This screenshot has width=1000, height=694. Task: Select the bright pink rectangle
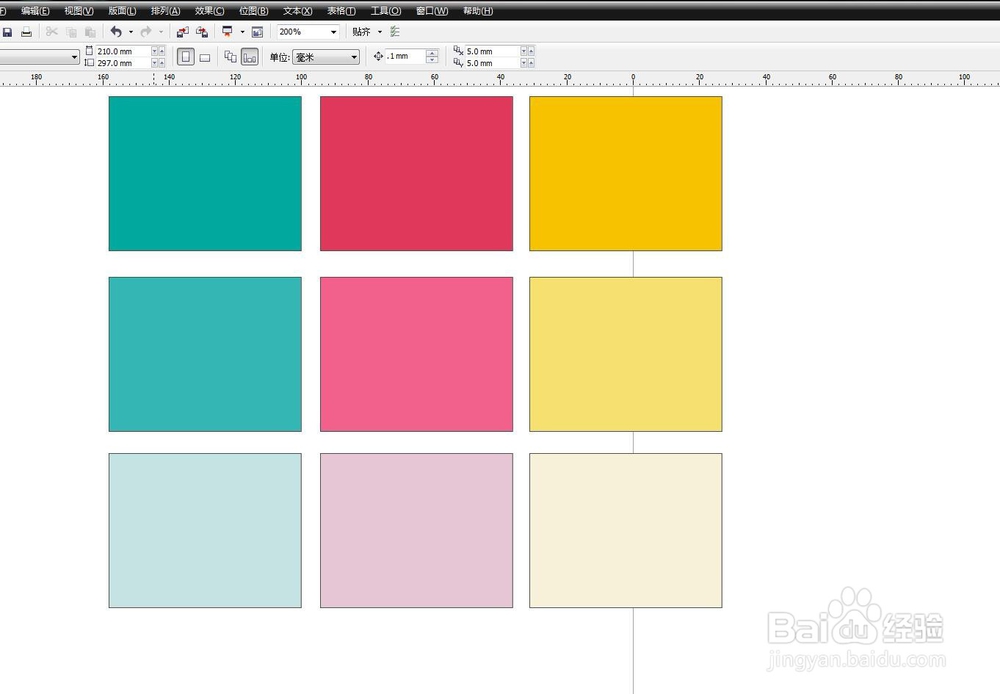tap(416, 354)
